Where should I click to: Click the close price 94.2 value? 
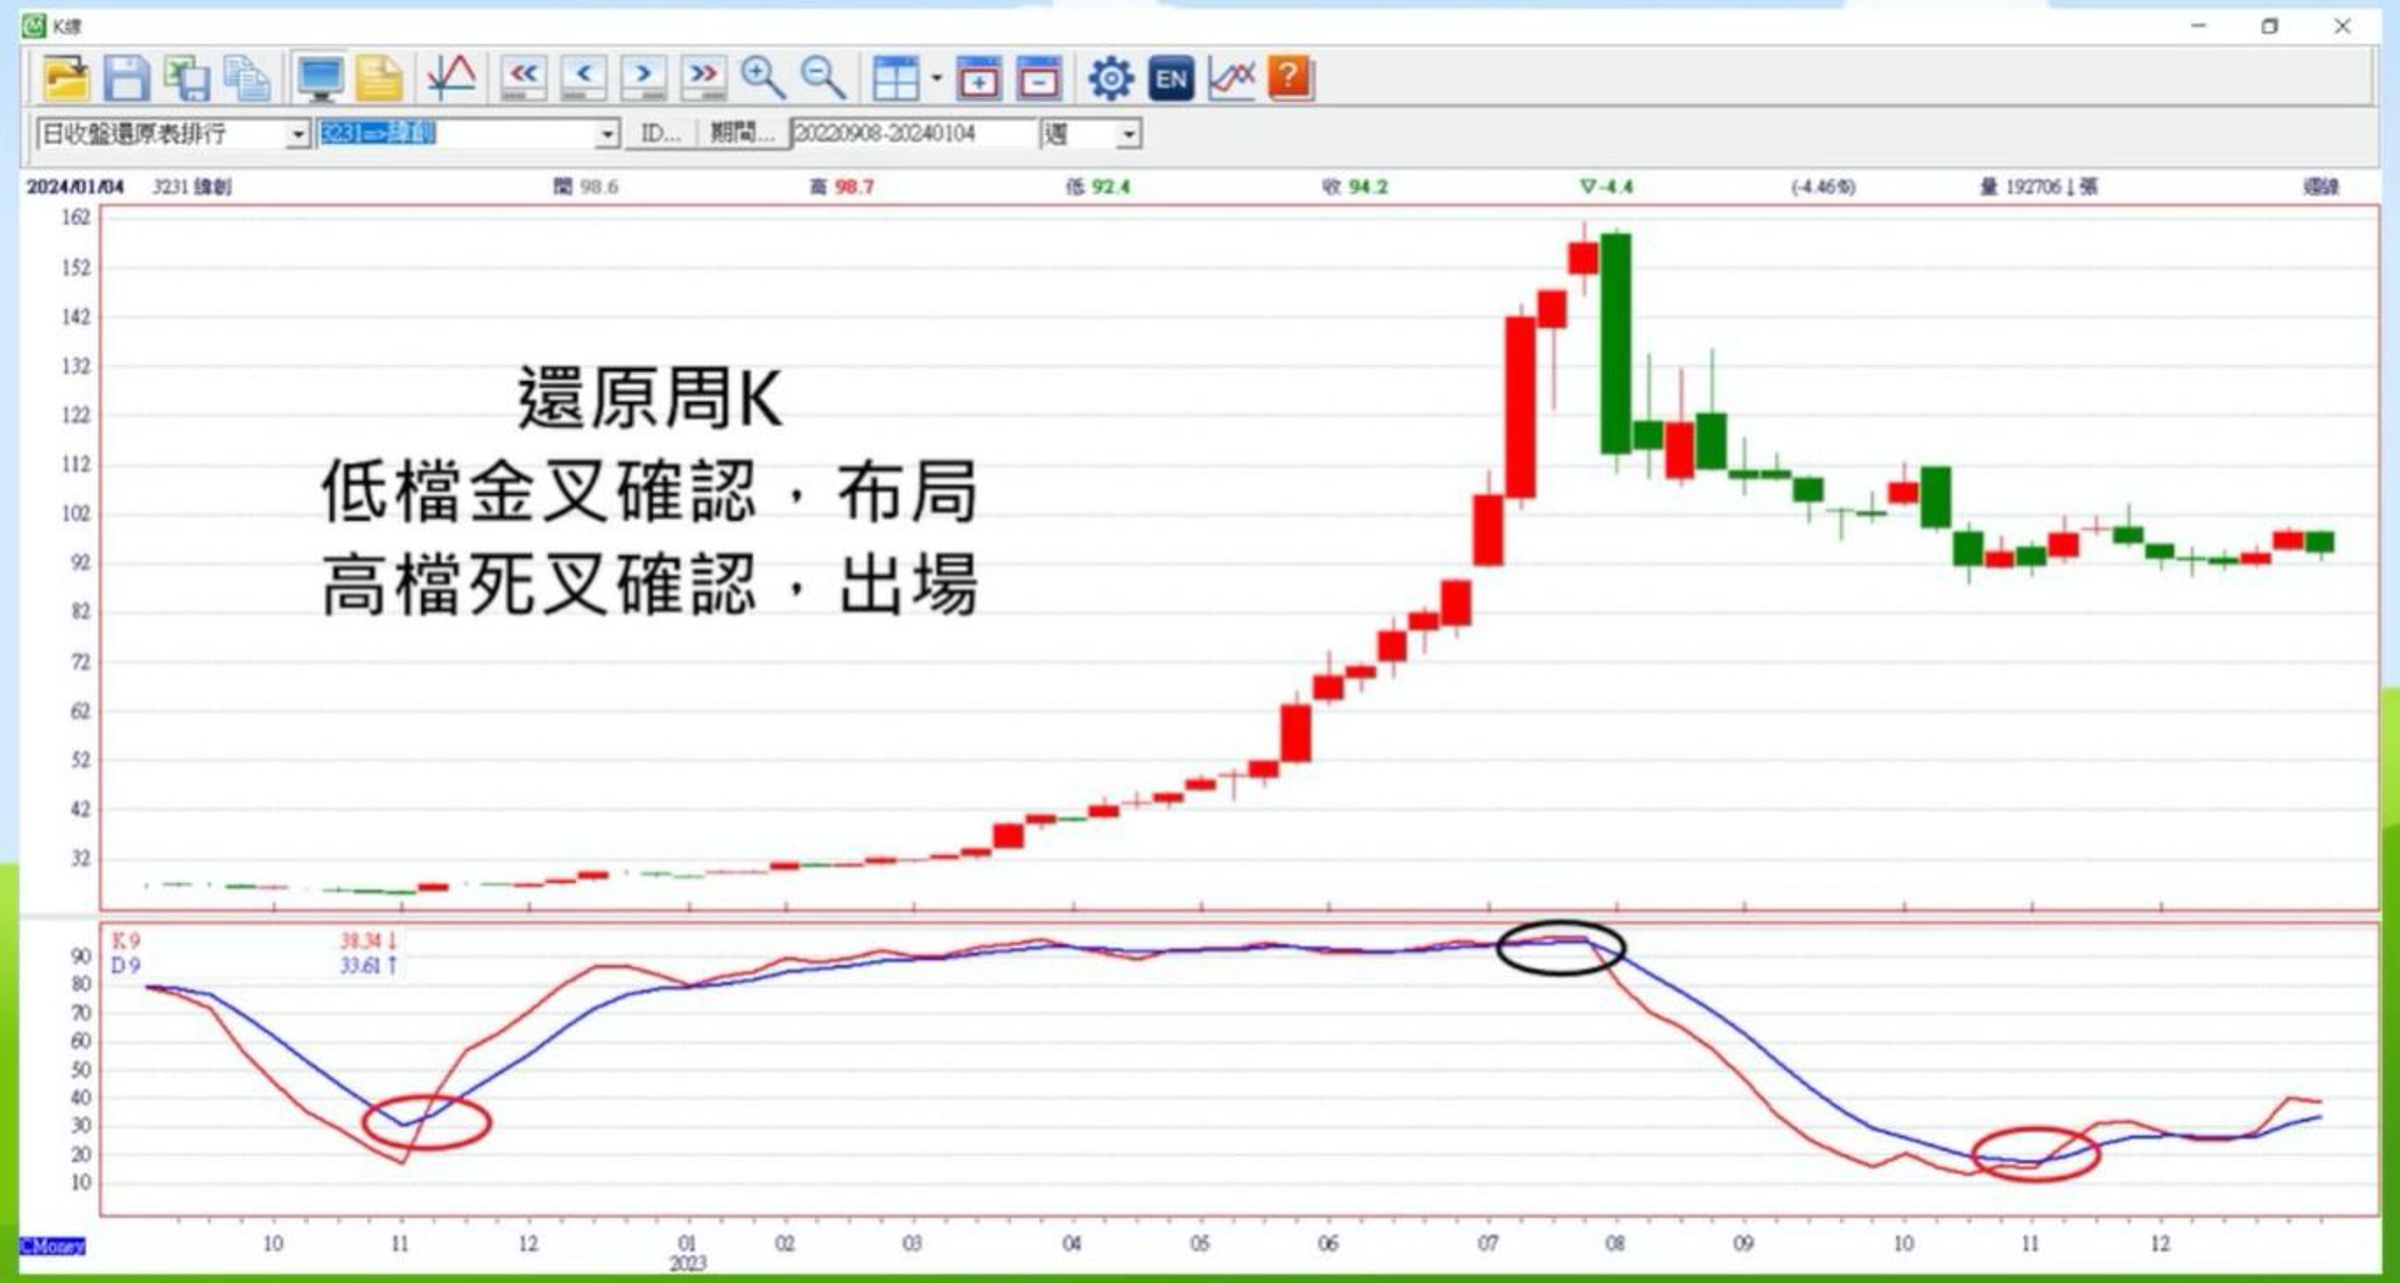click(x=1368, y=187)
